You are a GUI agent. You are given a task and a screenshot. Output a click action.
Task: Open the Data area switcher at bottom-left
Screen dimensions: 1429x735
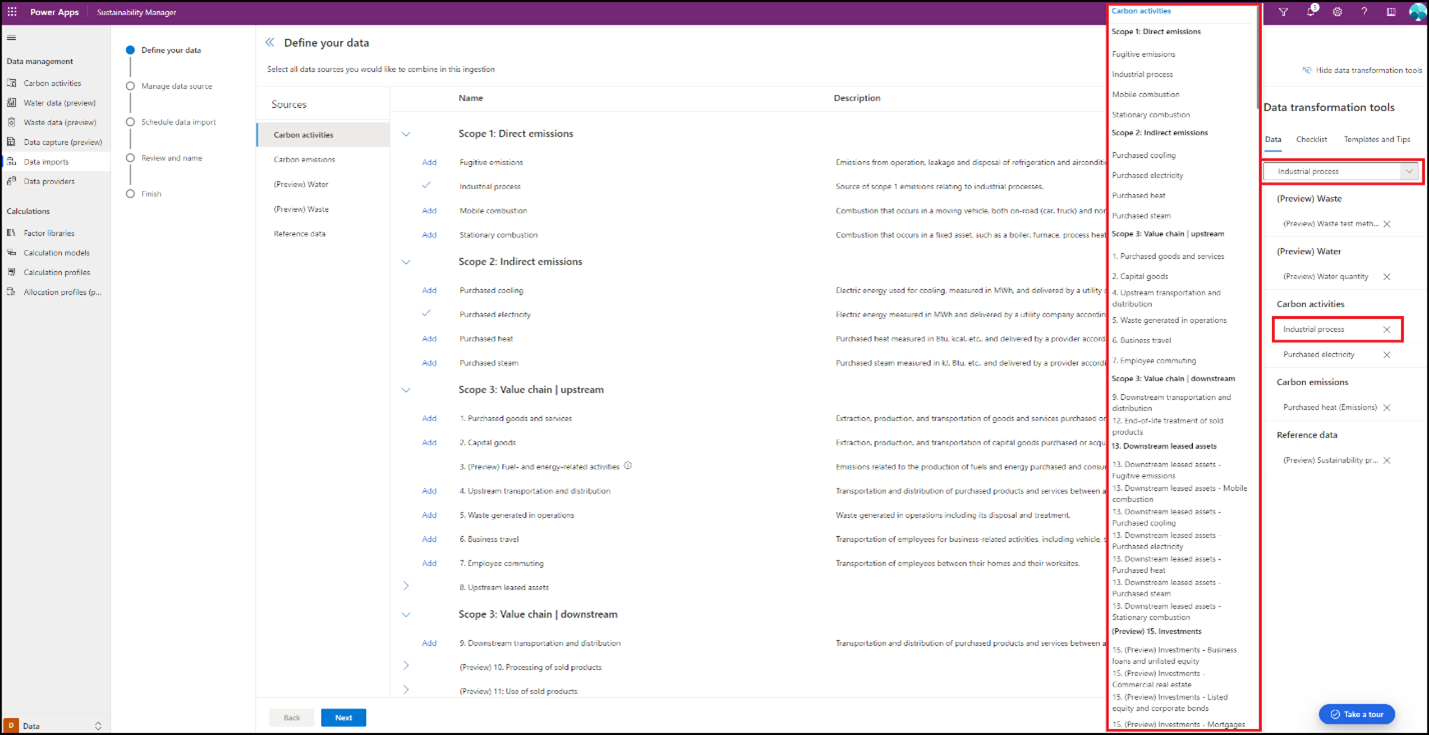click(55, 725)
